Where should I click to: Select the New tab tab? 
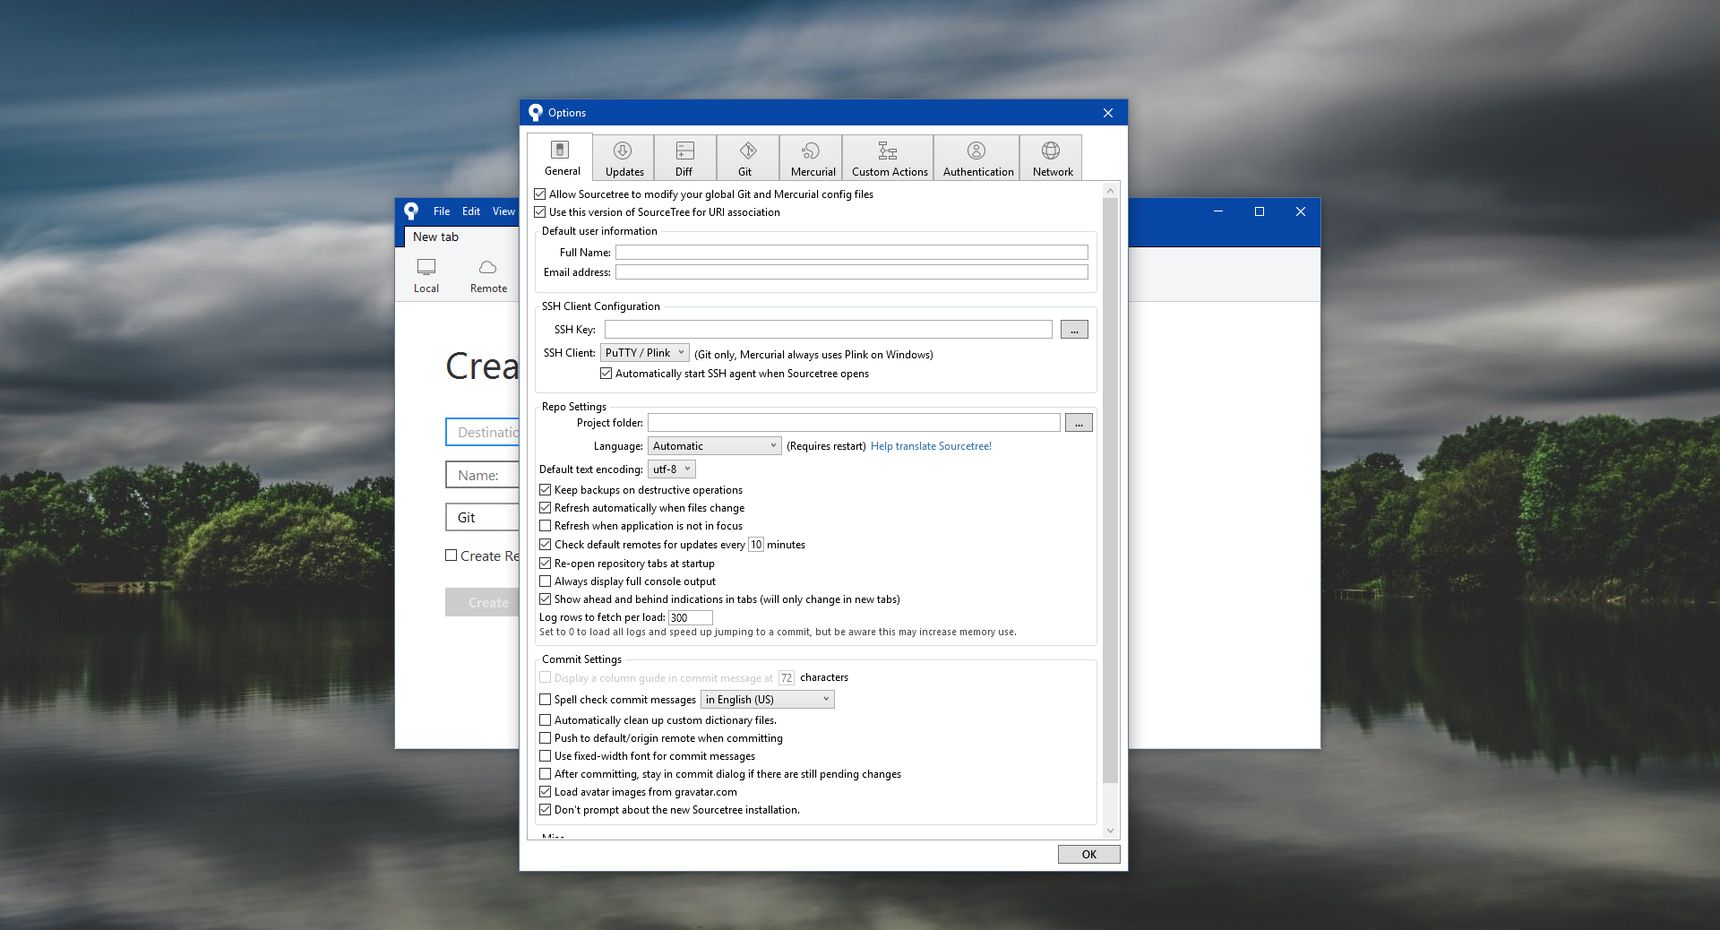pyautogui.click(x=436, y=237)
